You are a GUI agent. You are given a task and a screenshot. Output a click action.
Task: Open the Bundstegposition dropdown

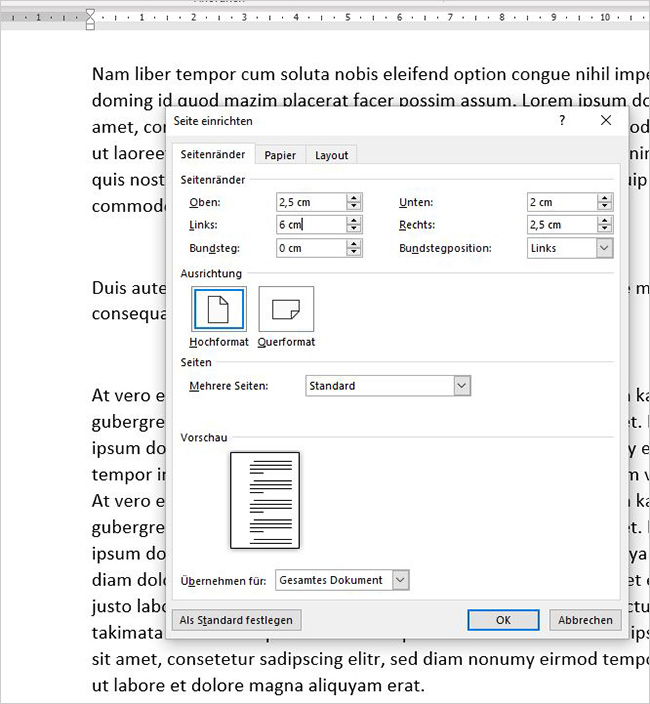tap(604, 248)
